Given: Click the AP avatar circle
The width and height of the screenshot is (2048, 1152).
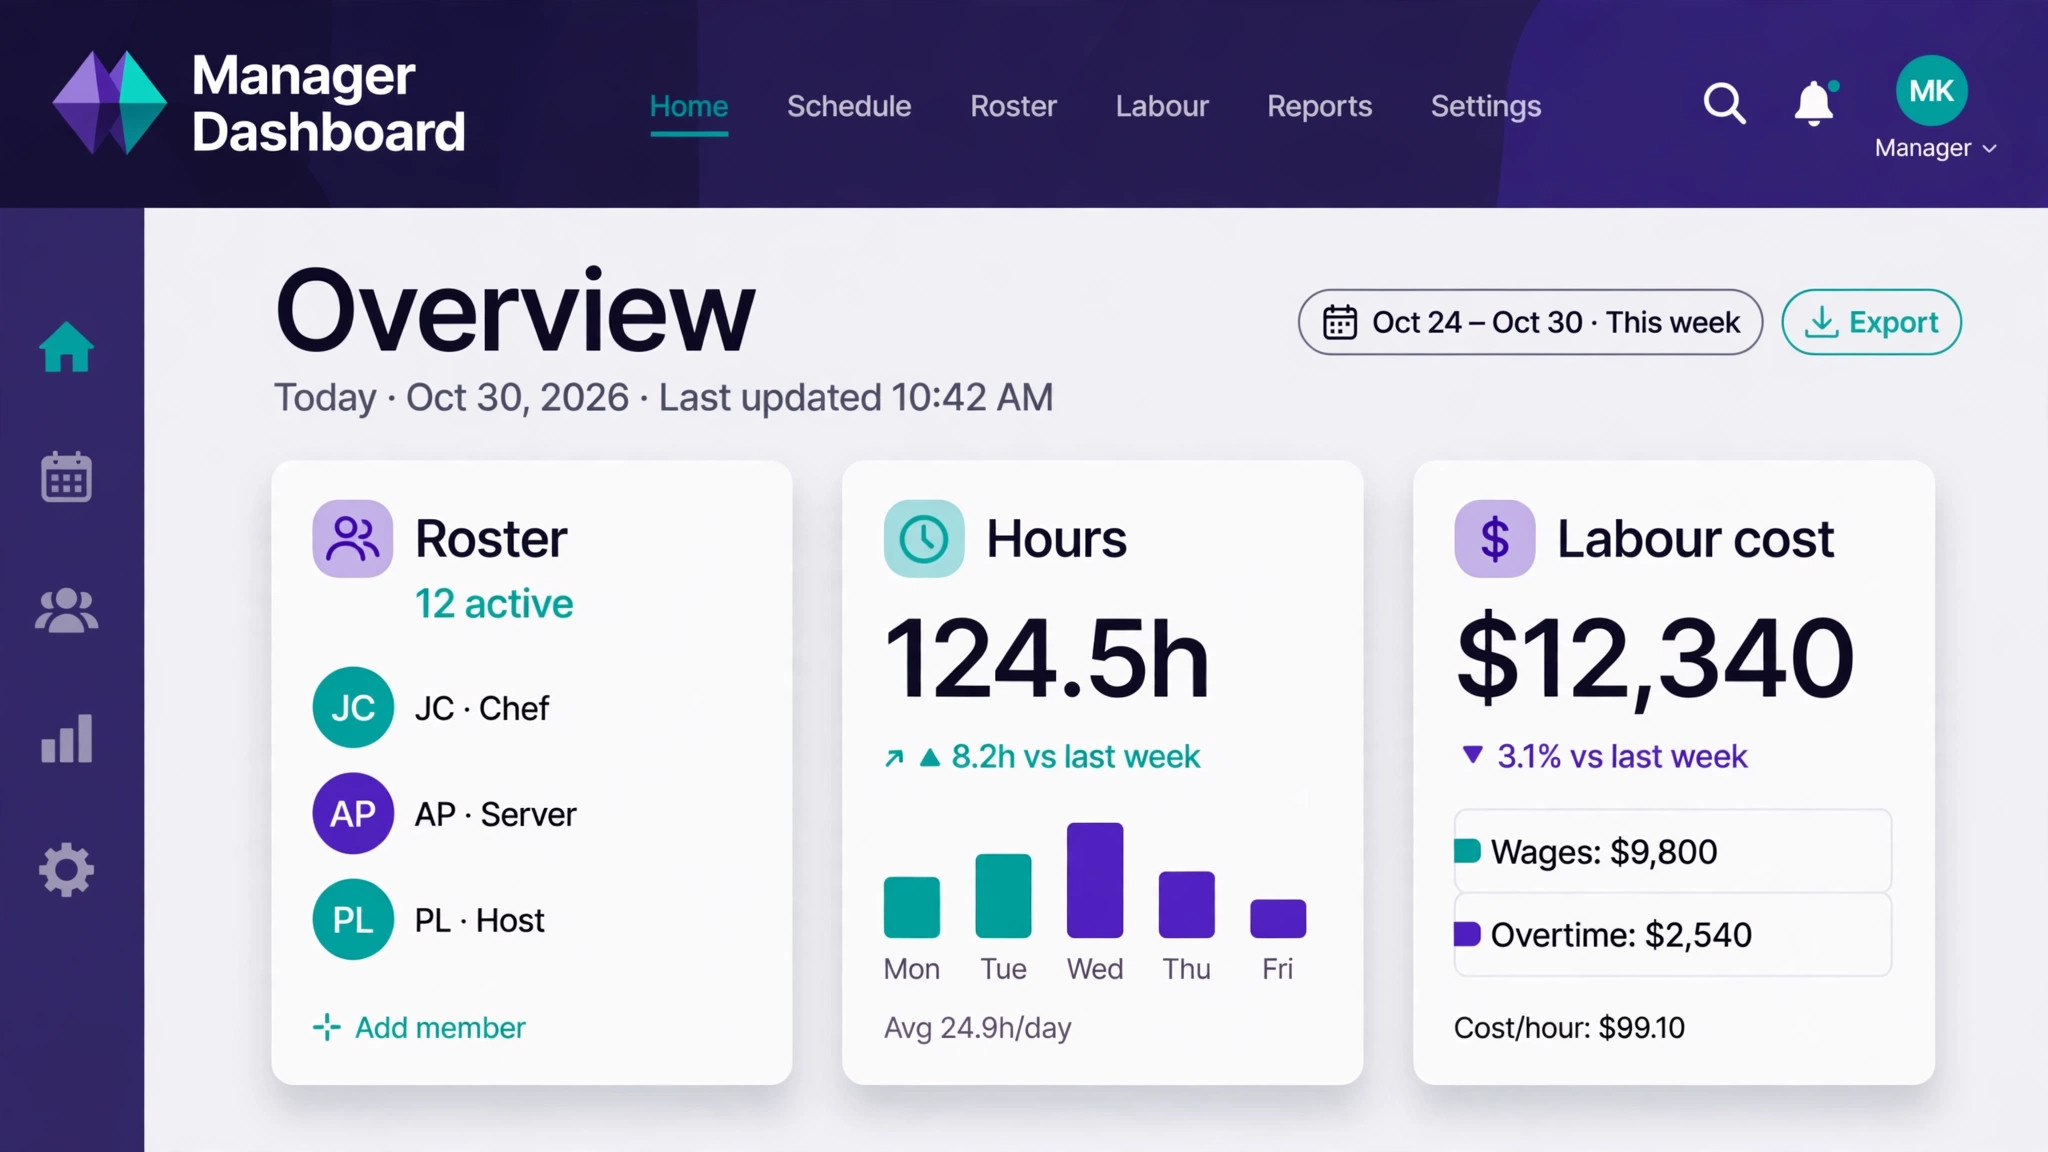Looking at the screenshot, I should [353, 814].
